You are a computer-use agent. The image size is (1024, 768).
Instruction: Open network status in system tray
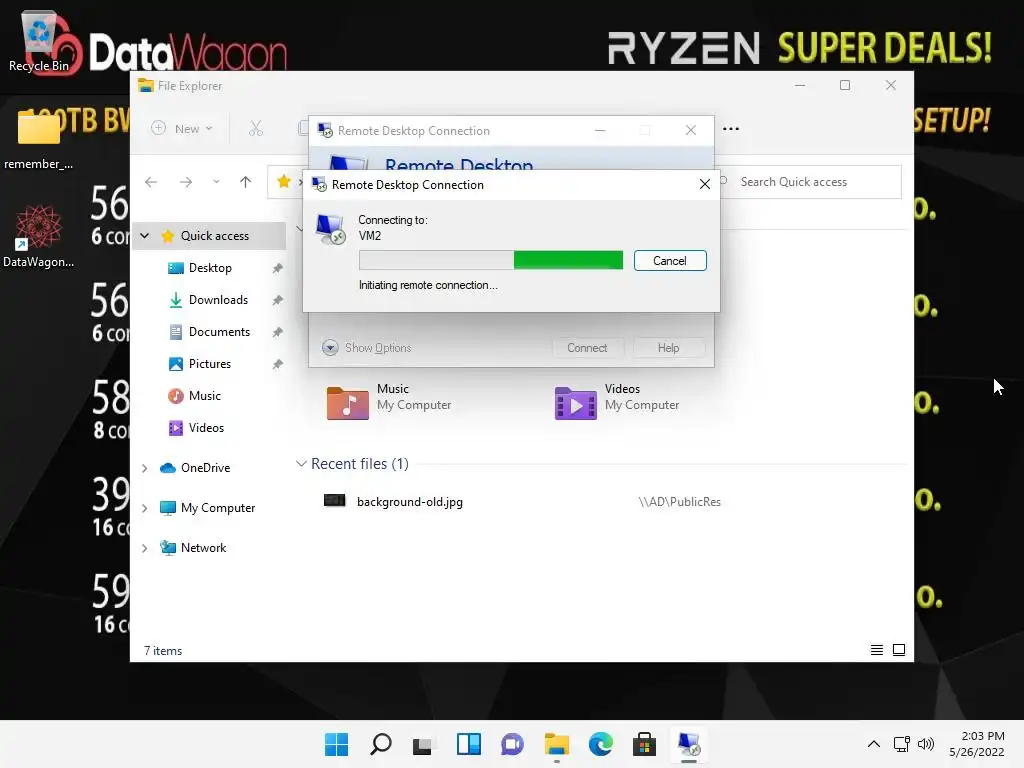coord(902,744)
